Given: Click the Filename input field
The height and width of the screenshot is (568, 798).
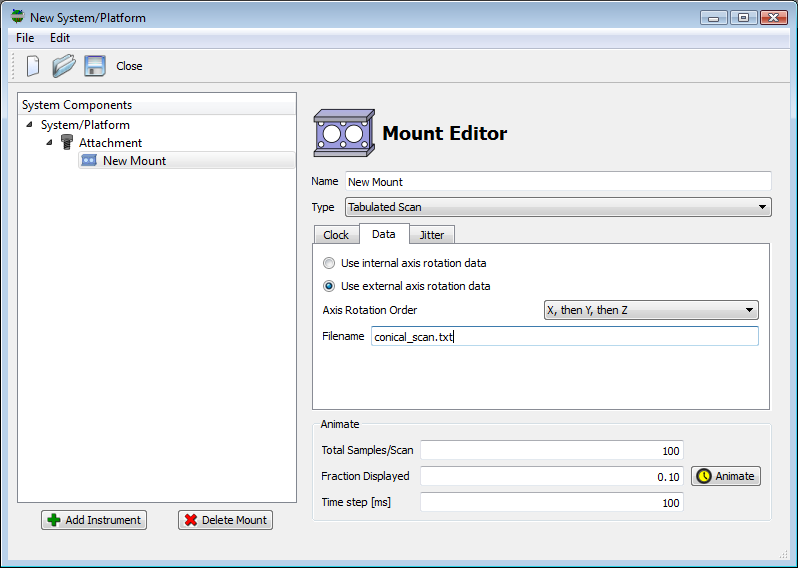Looking at the screenshot, I should pos(564,336).
